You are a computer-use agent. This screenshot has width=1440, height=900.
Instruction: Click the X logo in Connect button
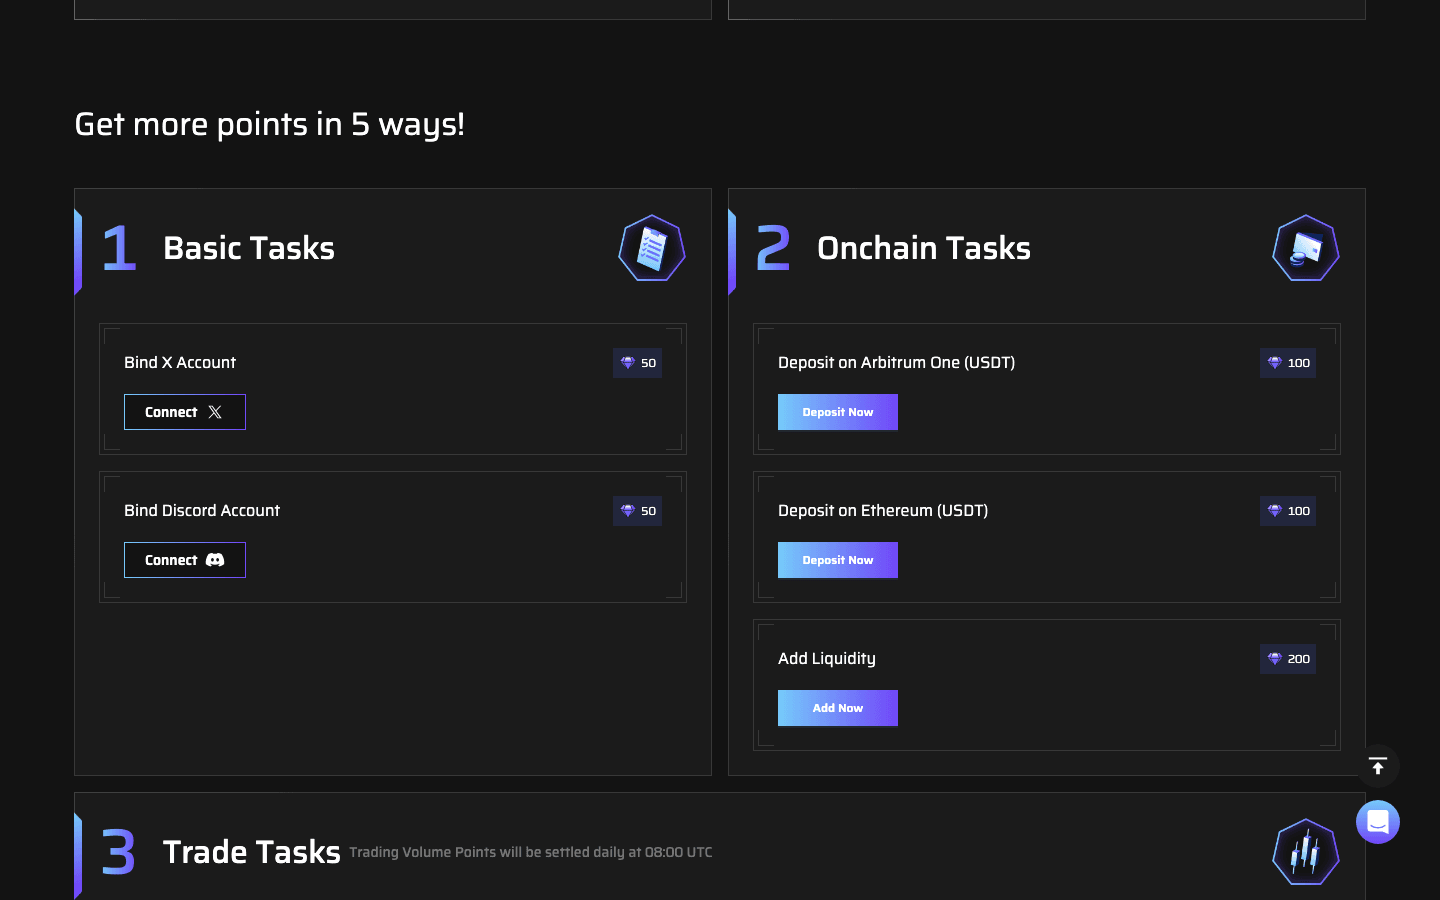[x=215, y=412]
